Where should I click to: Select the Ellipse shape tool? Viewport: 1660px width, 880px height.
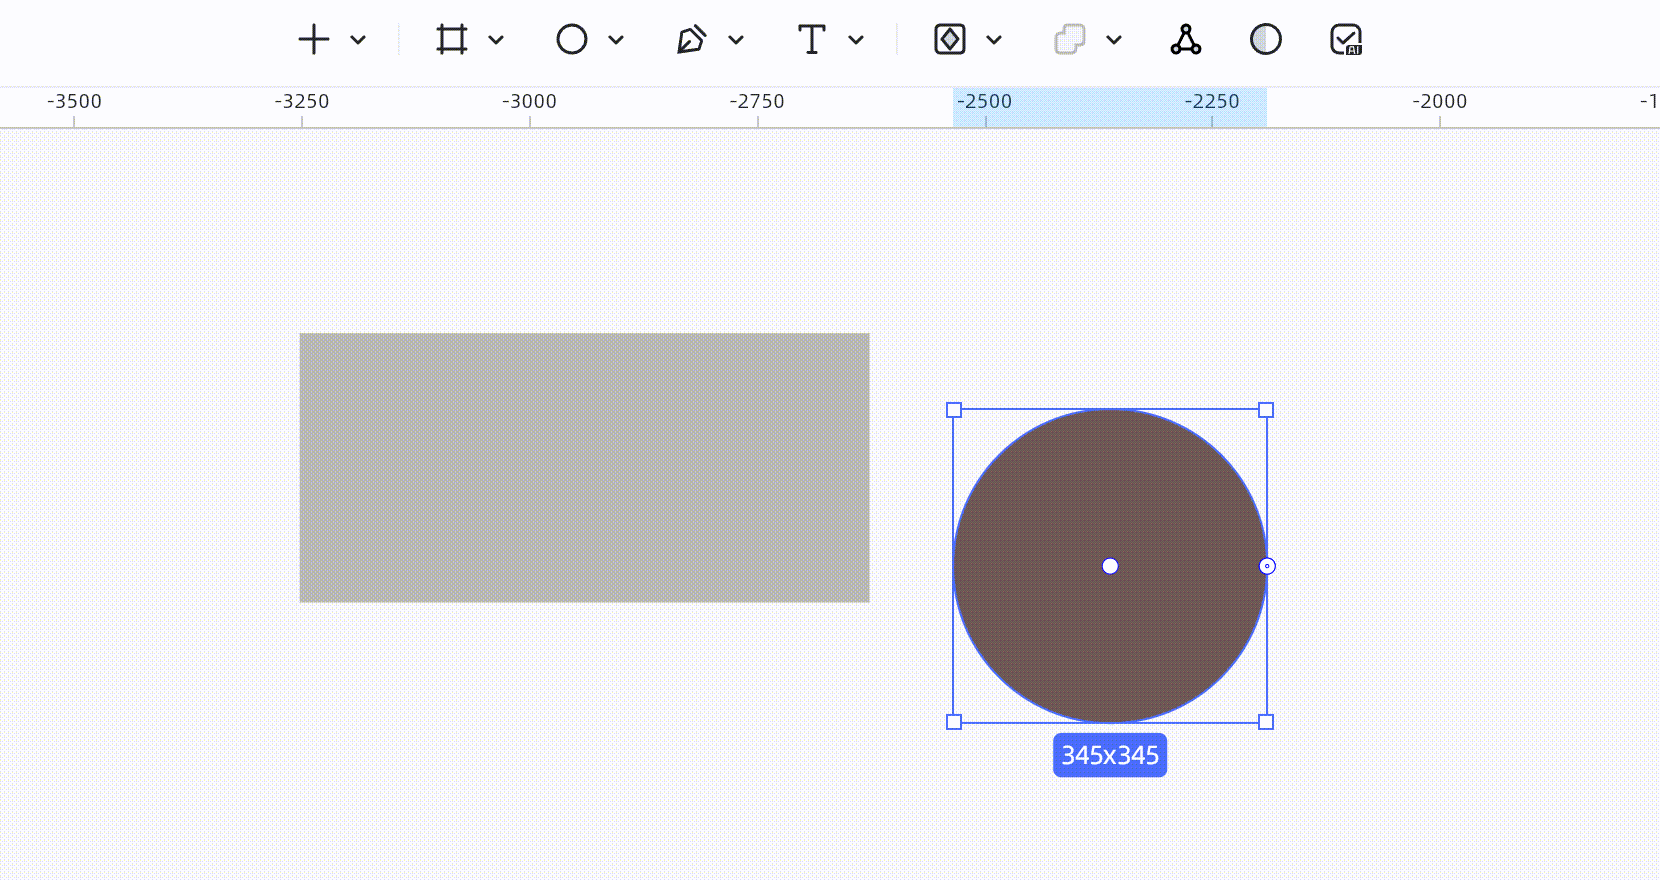click(x=572, y=40)
